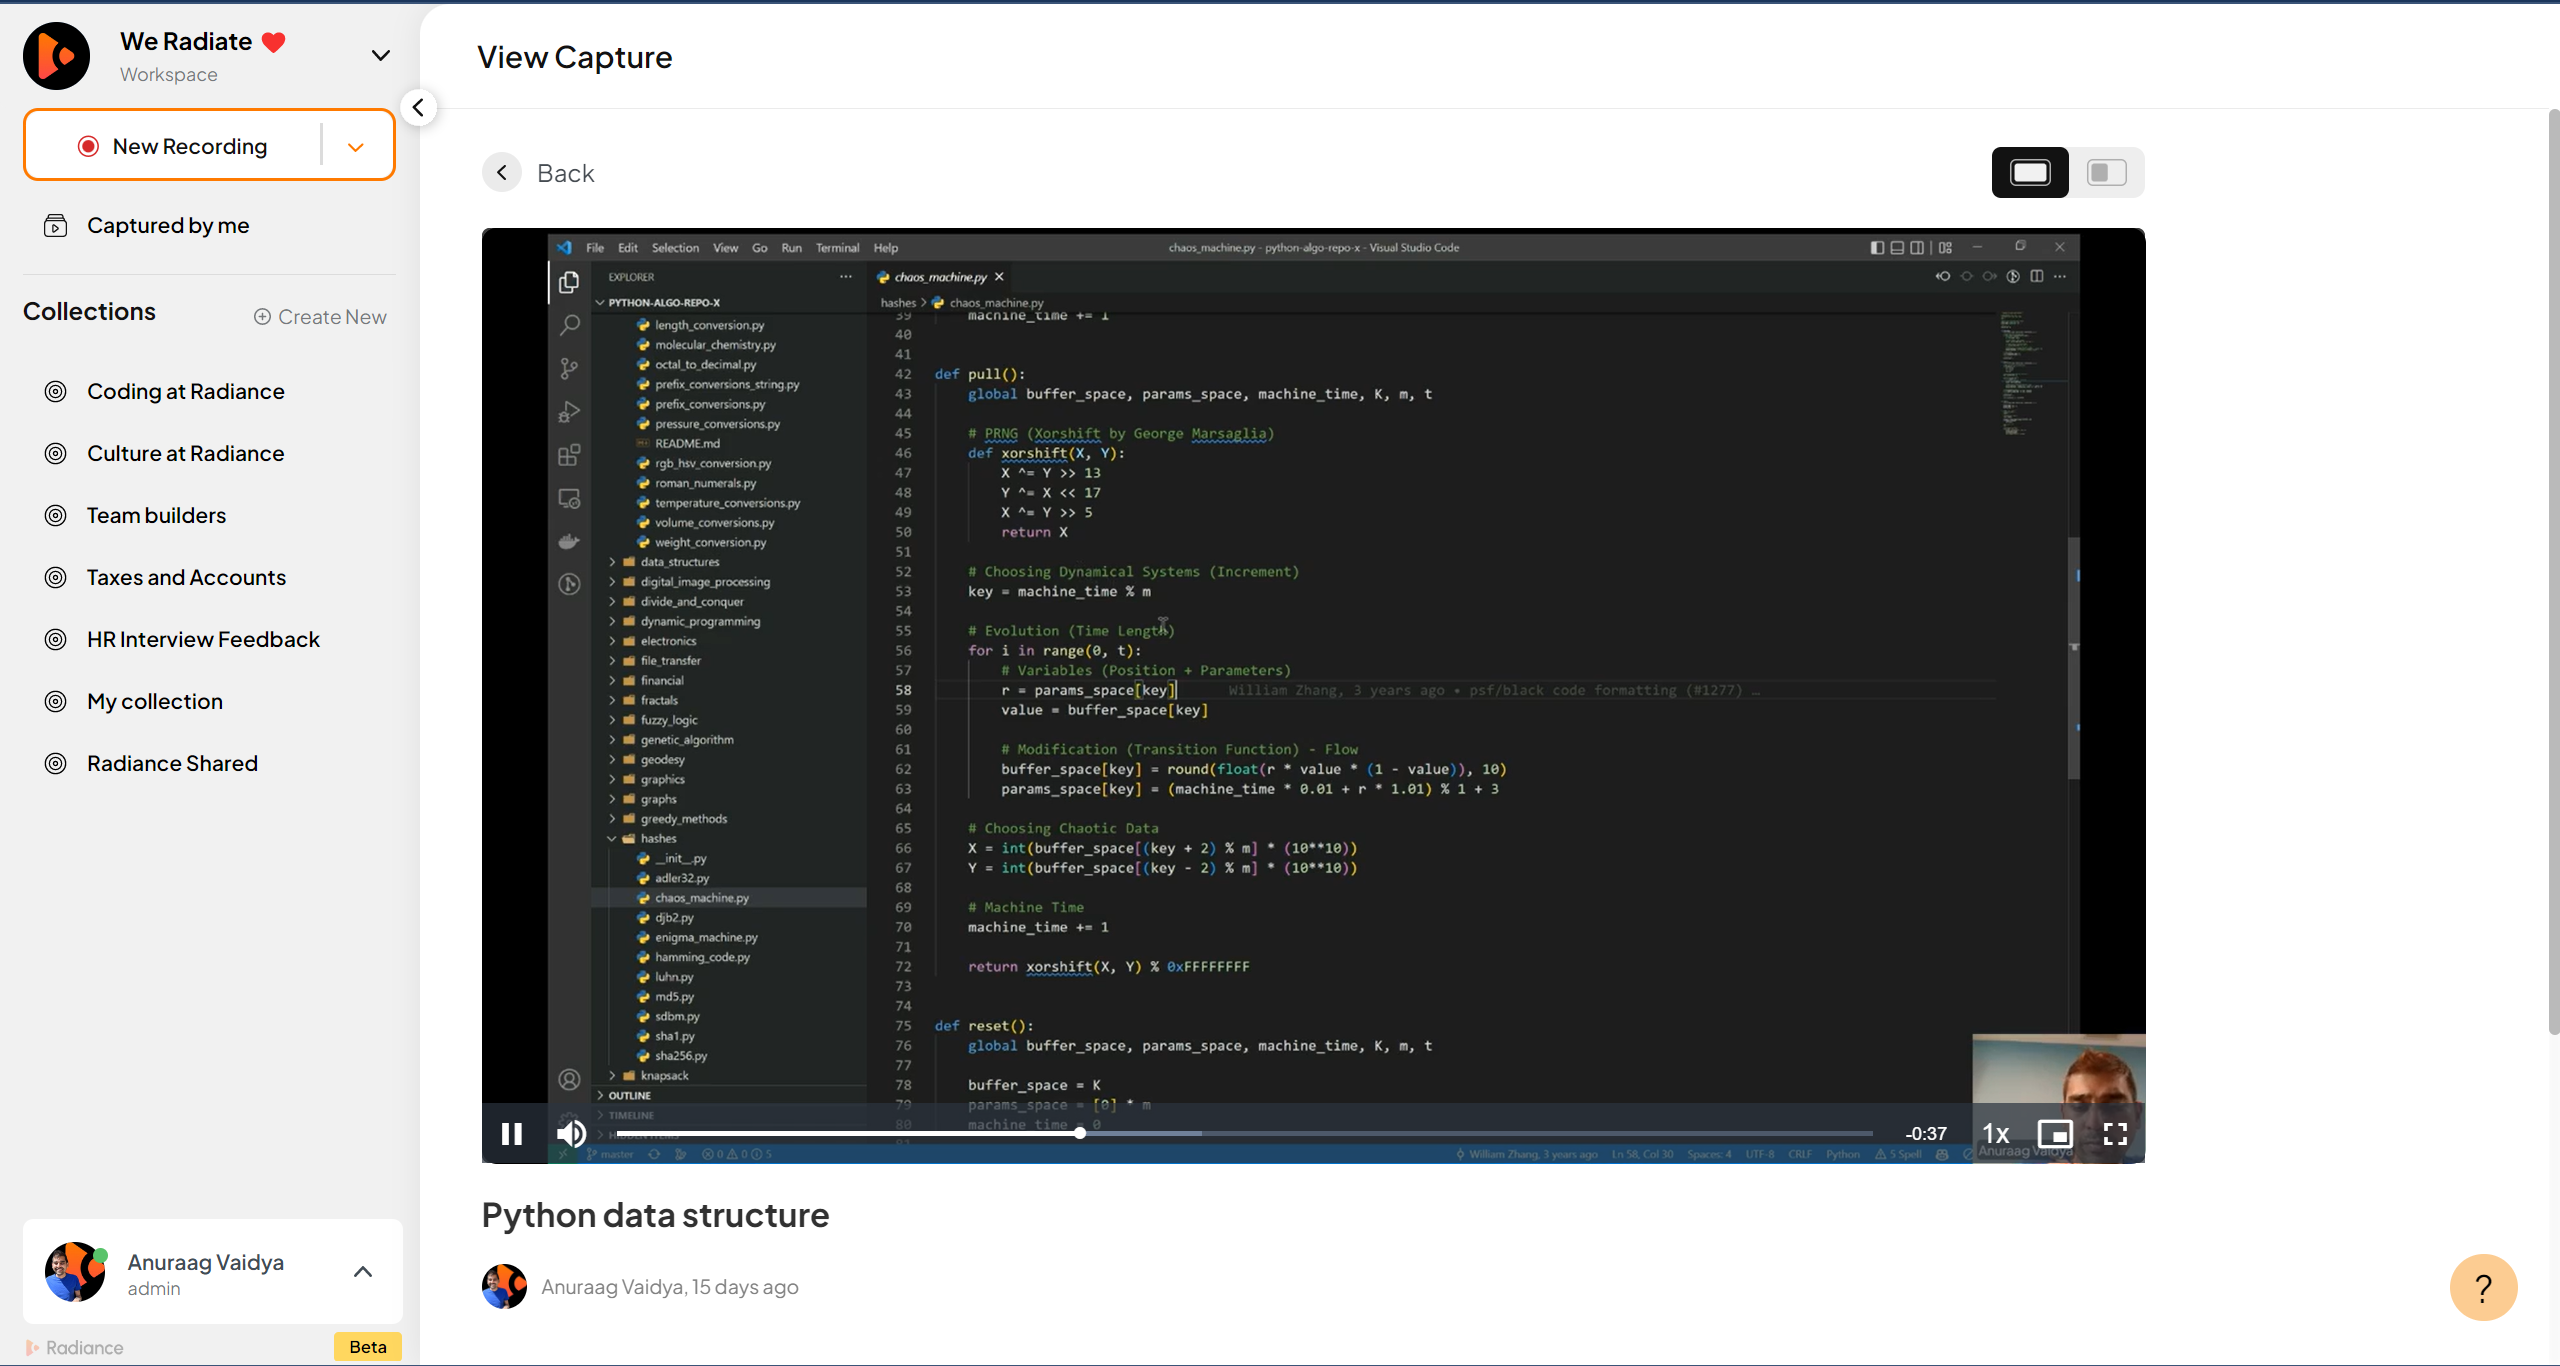This screenshot has height=1366, width=2560.
Task: Open the Terminal menu in video
Action: (x=837, y=248)
